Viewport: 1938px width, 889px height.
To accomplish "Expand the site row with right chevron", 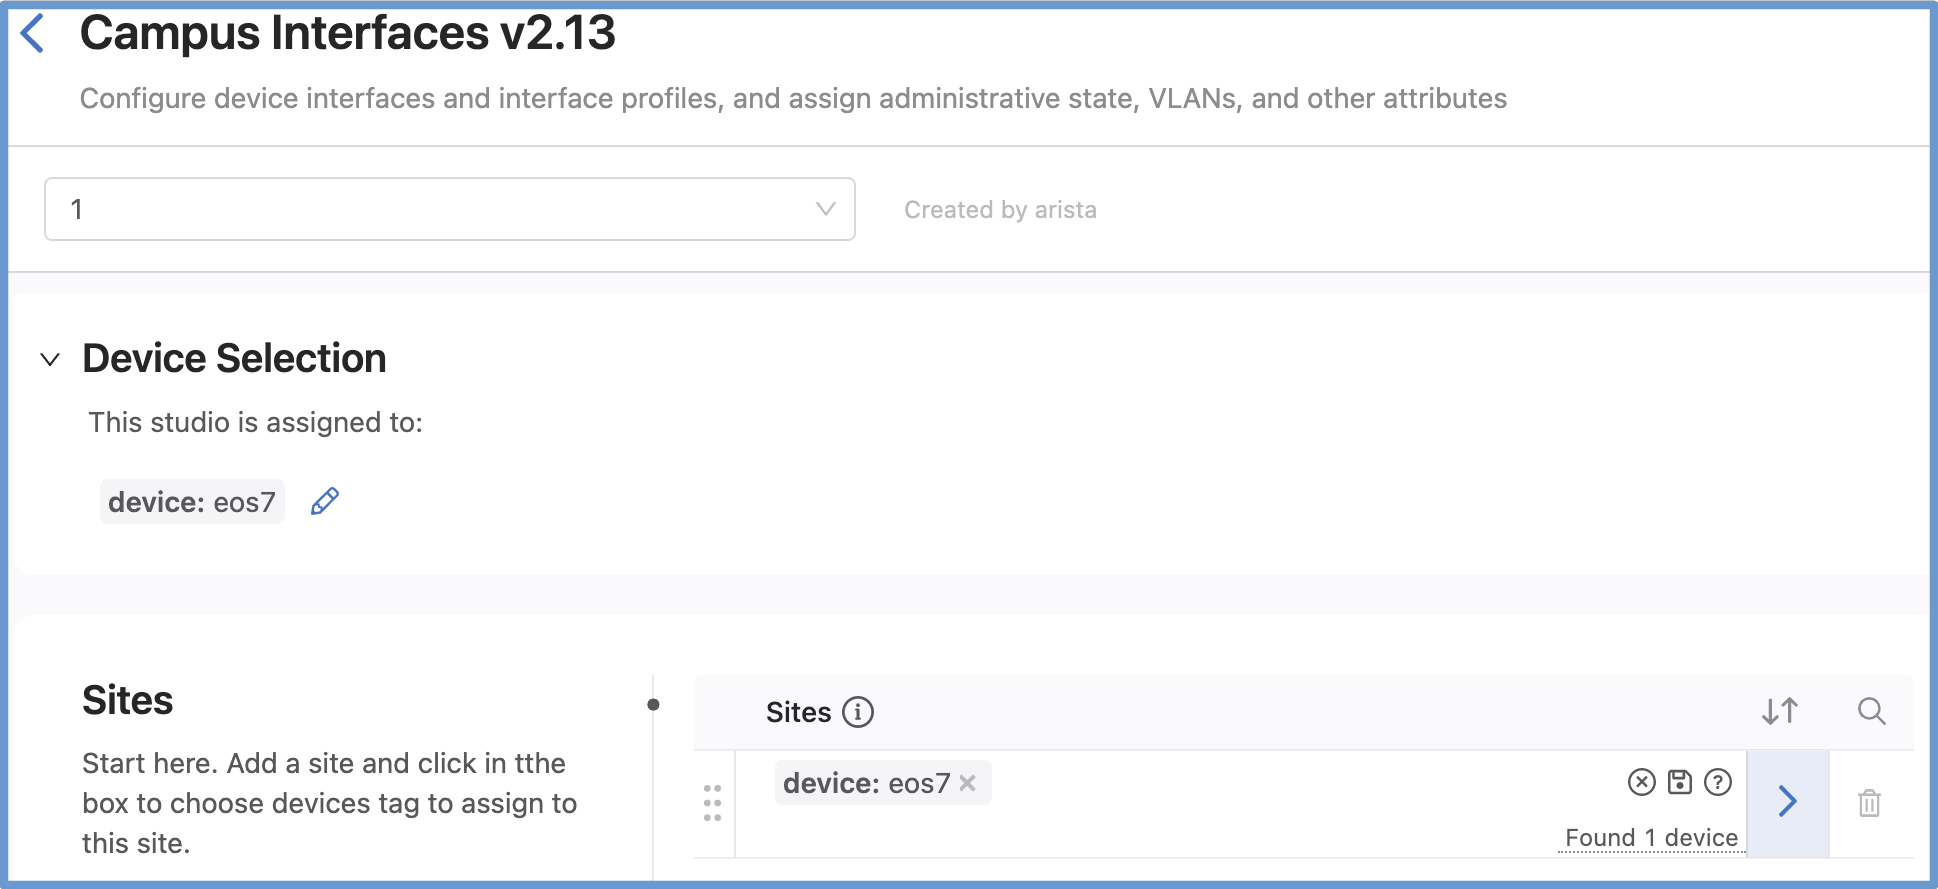I will click(x=1787, y=802).
